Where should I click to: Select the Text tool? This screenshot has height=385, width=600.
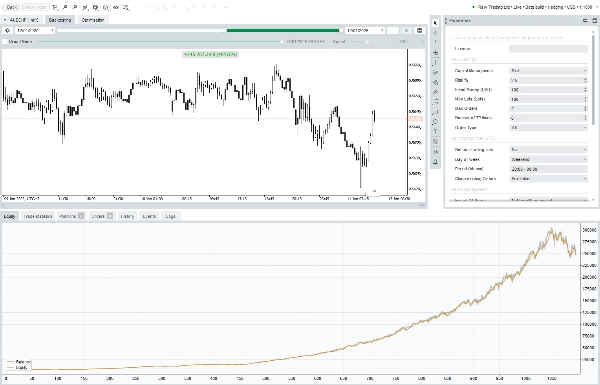click(x=435, y=132)
